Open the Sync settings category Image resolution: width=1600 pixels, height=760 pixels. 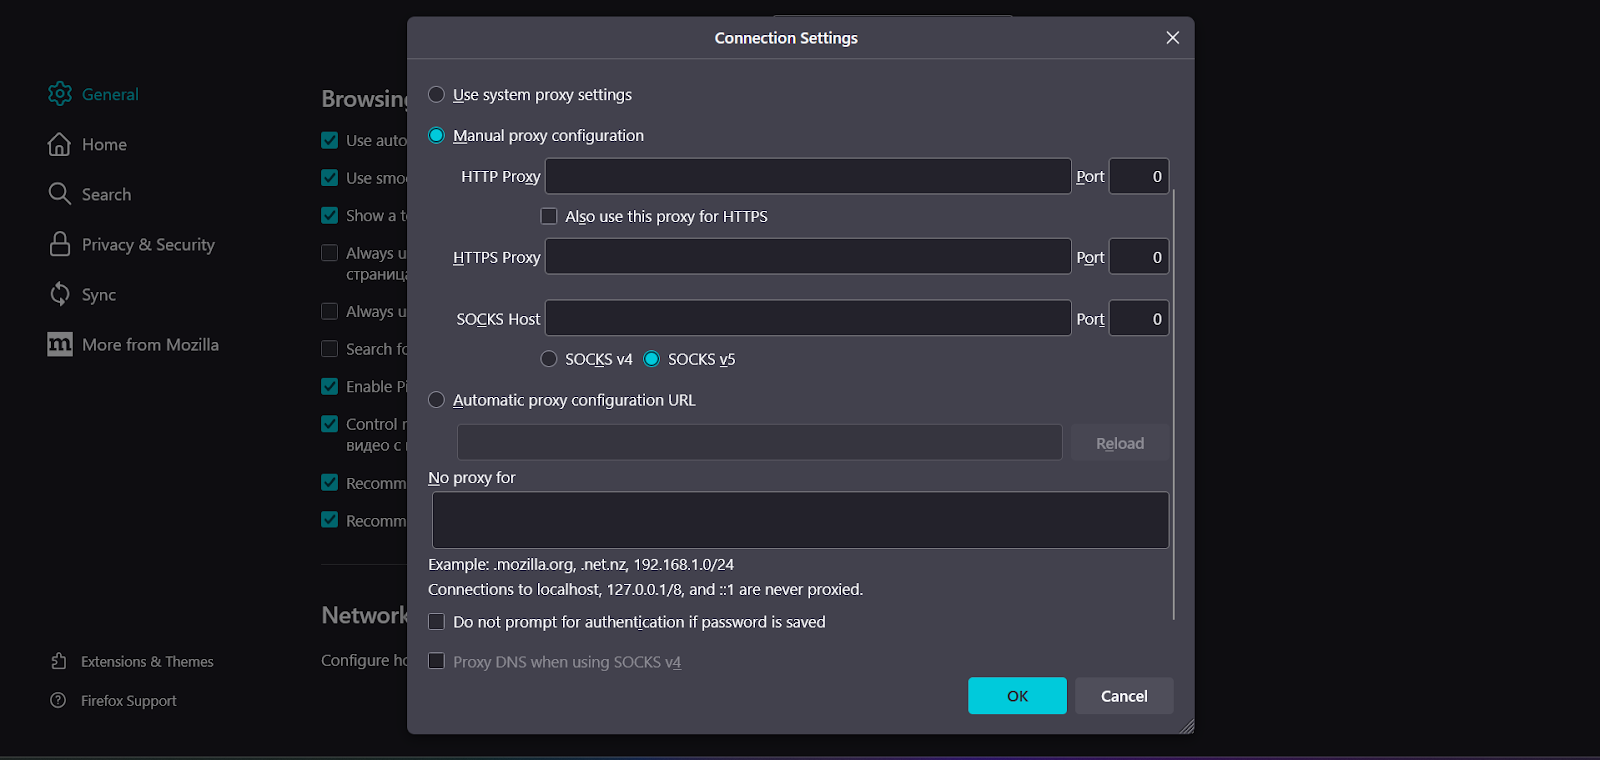(98, 294)
